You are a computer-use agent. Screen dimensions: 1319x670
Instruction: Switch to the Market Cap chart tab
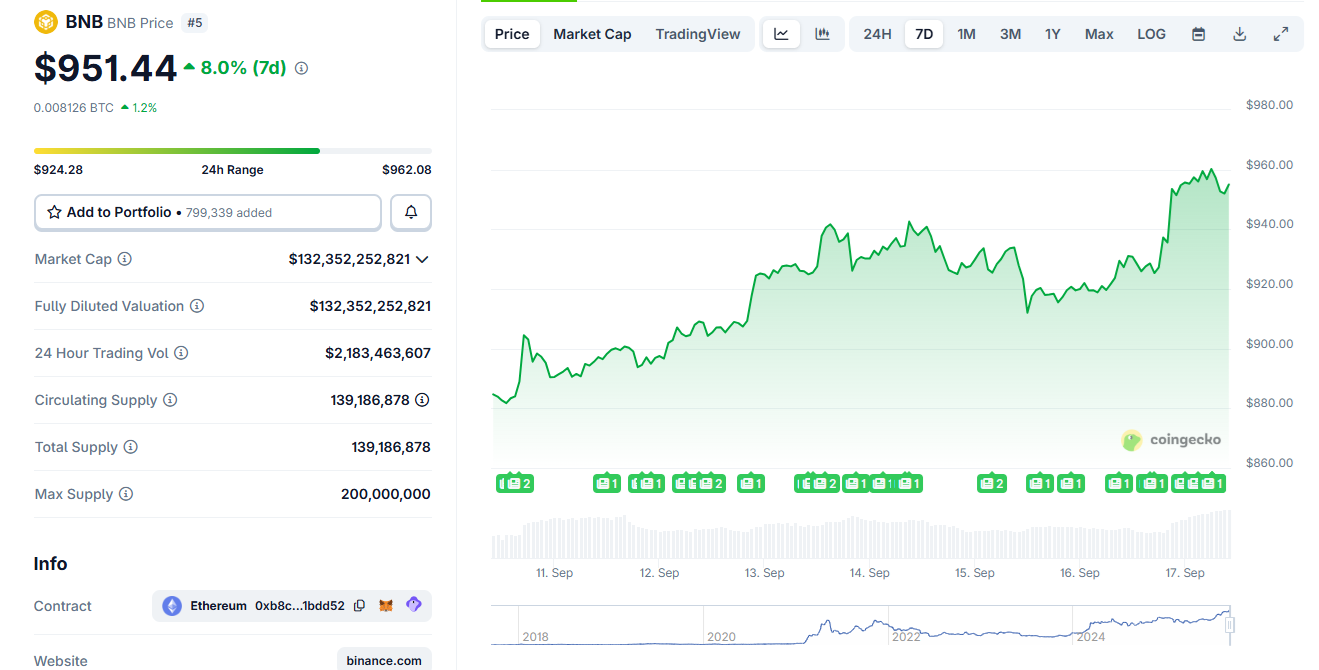pyautogui.click(x=592, y=34)
